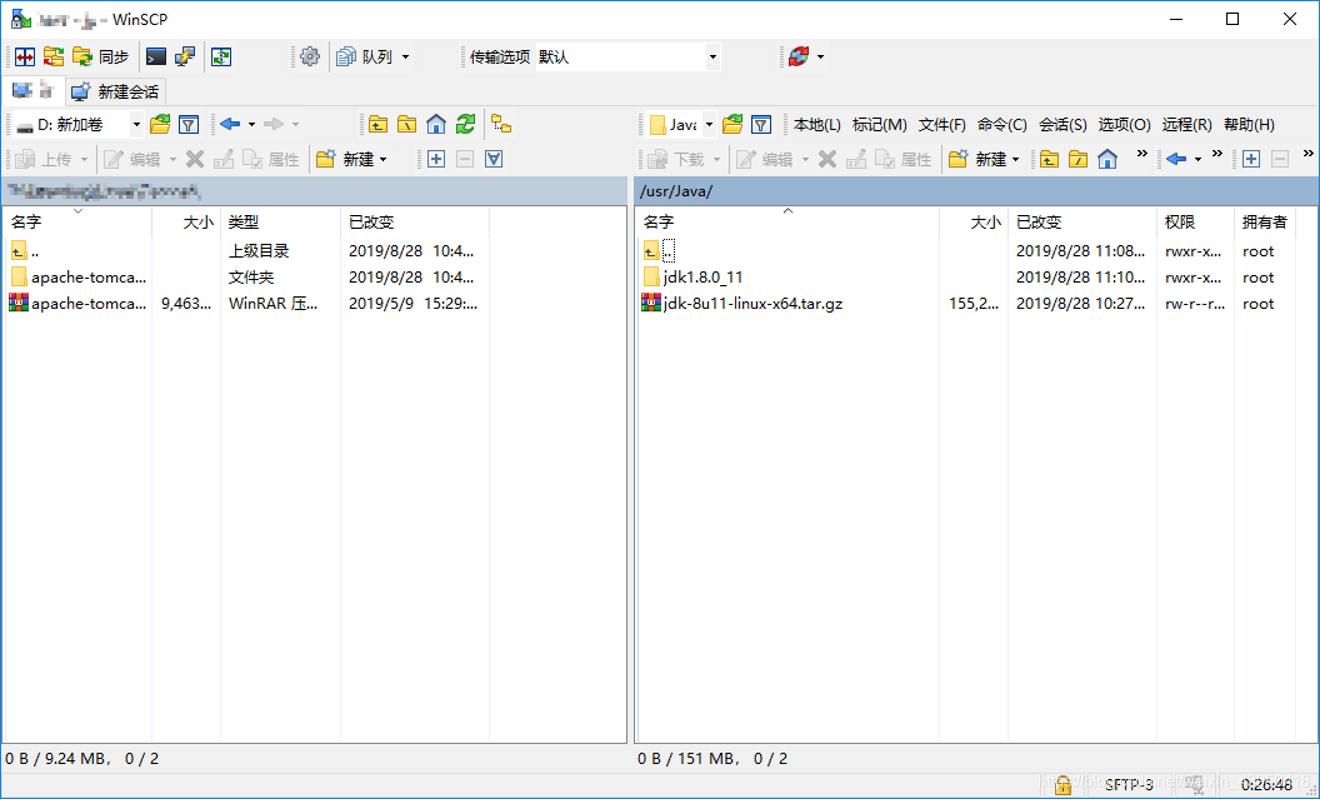
Task: Open the 新建会话 new session tab
Action: click(x=116, y=92)
